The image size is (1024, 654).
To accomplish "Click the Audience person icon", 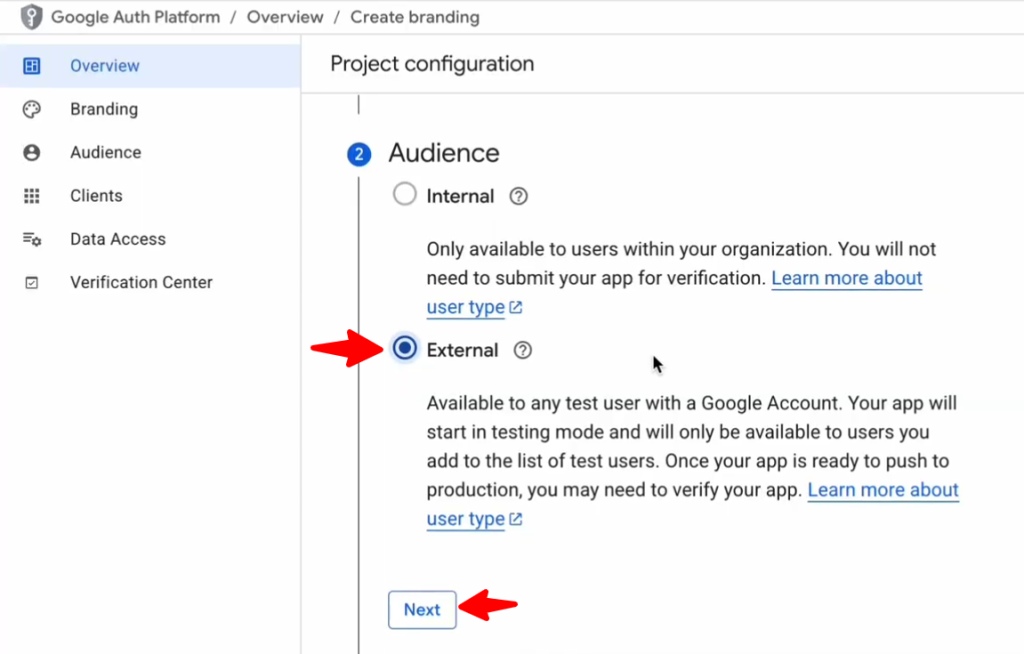I will coord(32,153).
